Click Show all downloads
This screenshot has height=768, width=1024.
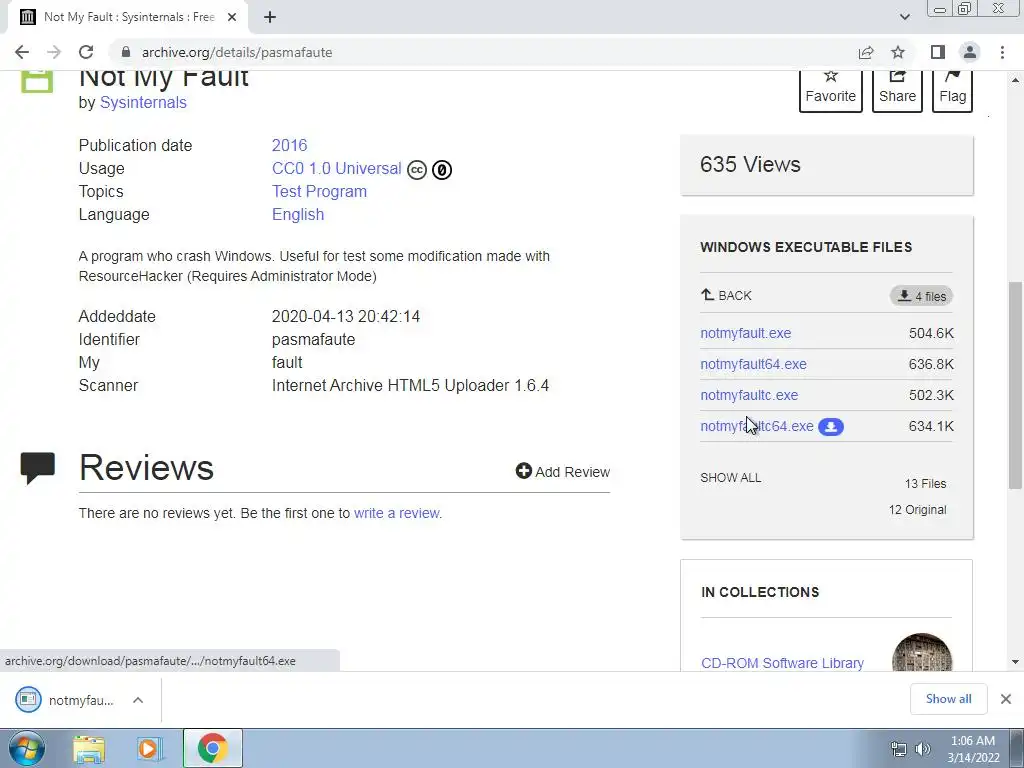[948, 699]
